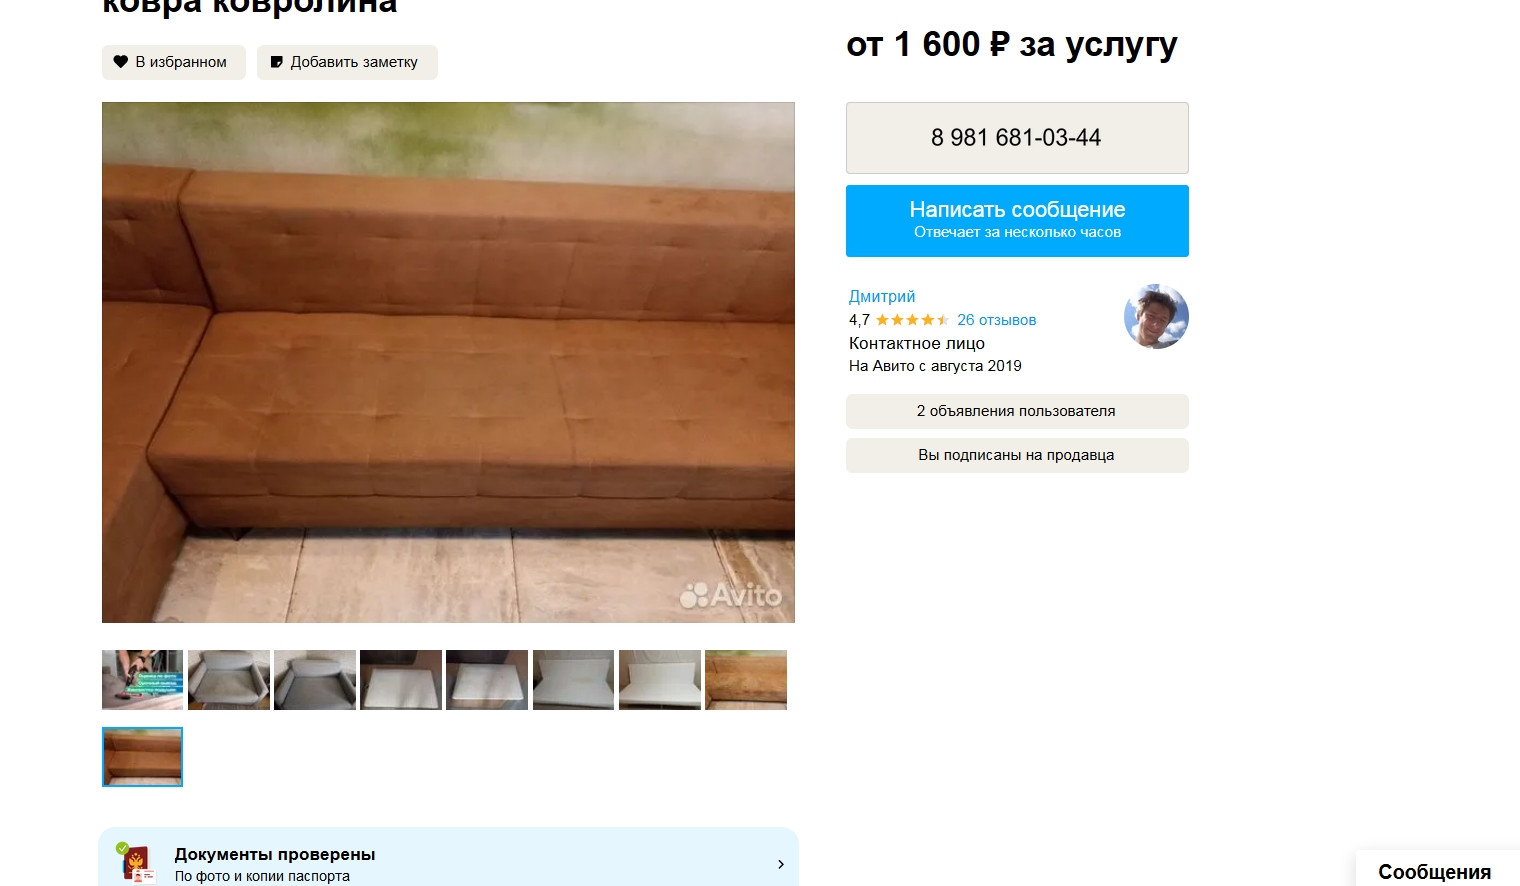Open Дмитрий seller profile link

pos(882,296)
